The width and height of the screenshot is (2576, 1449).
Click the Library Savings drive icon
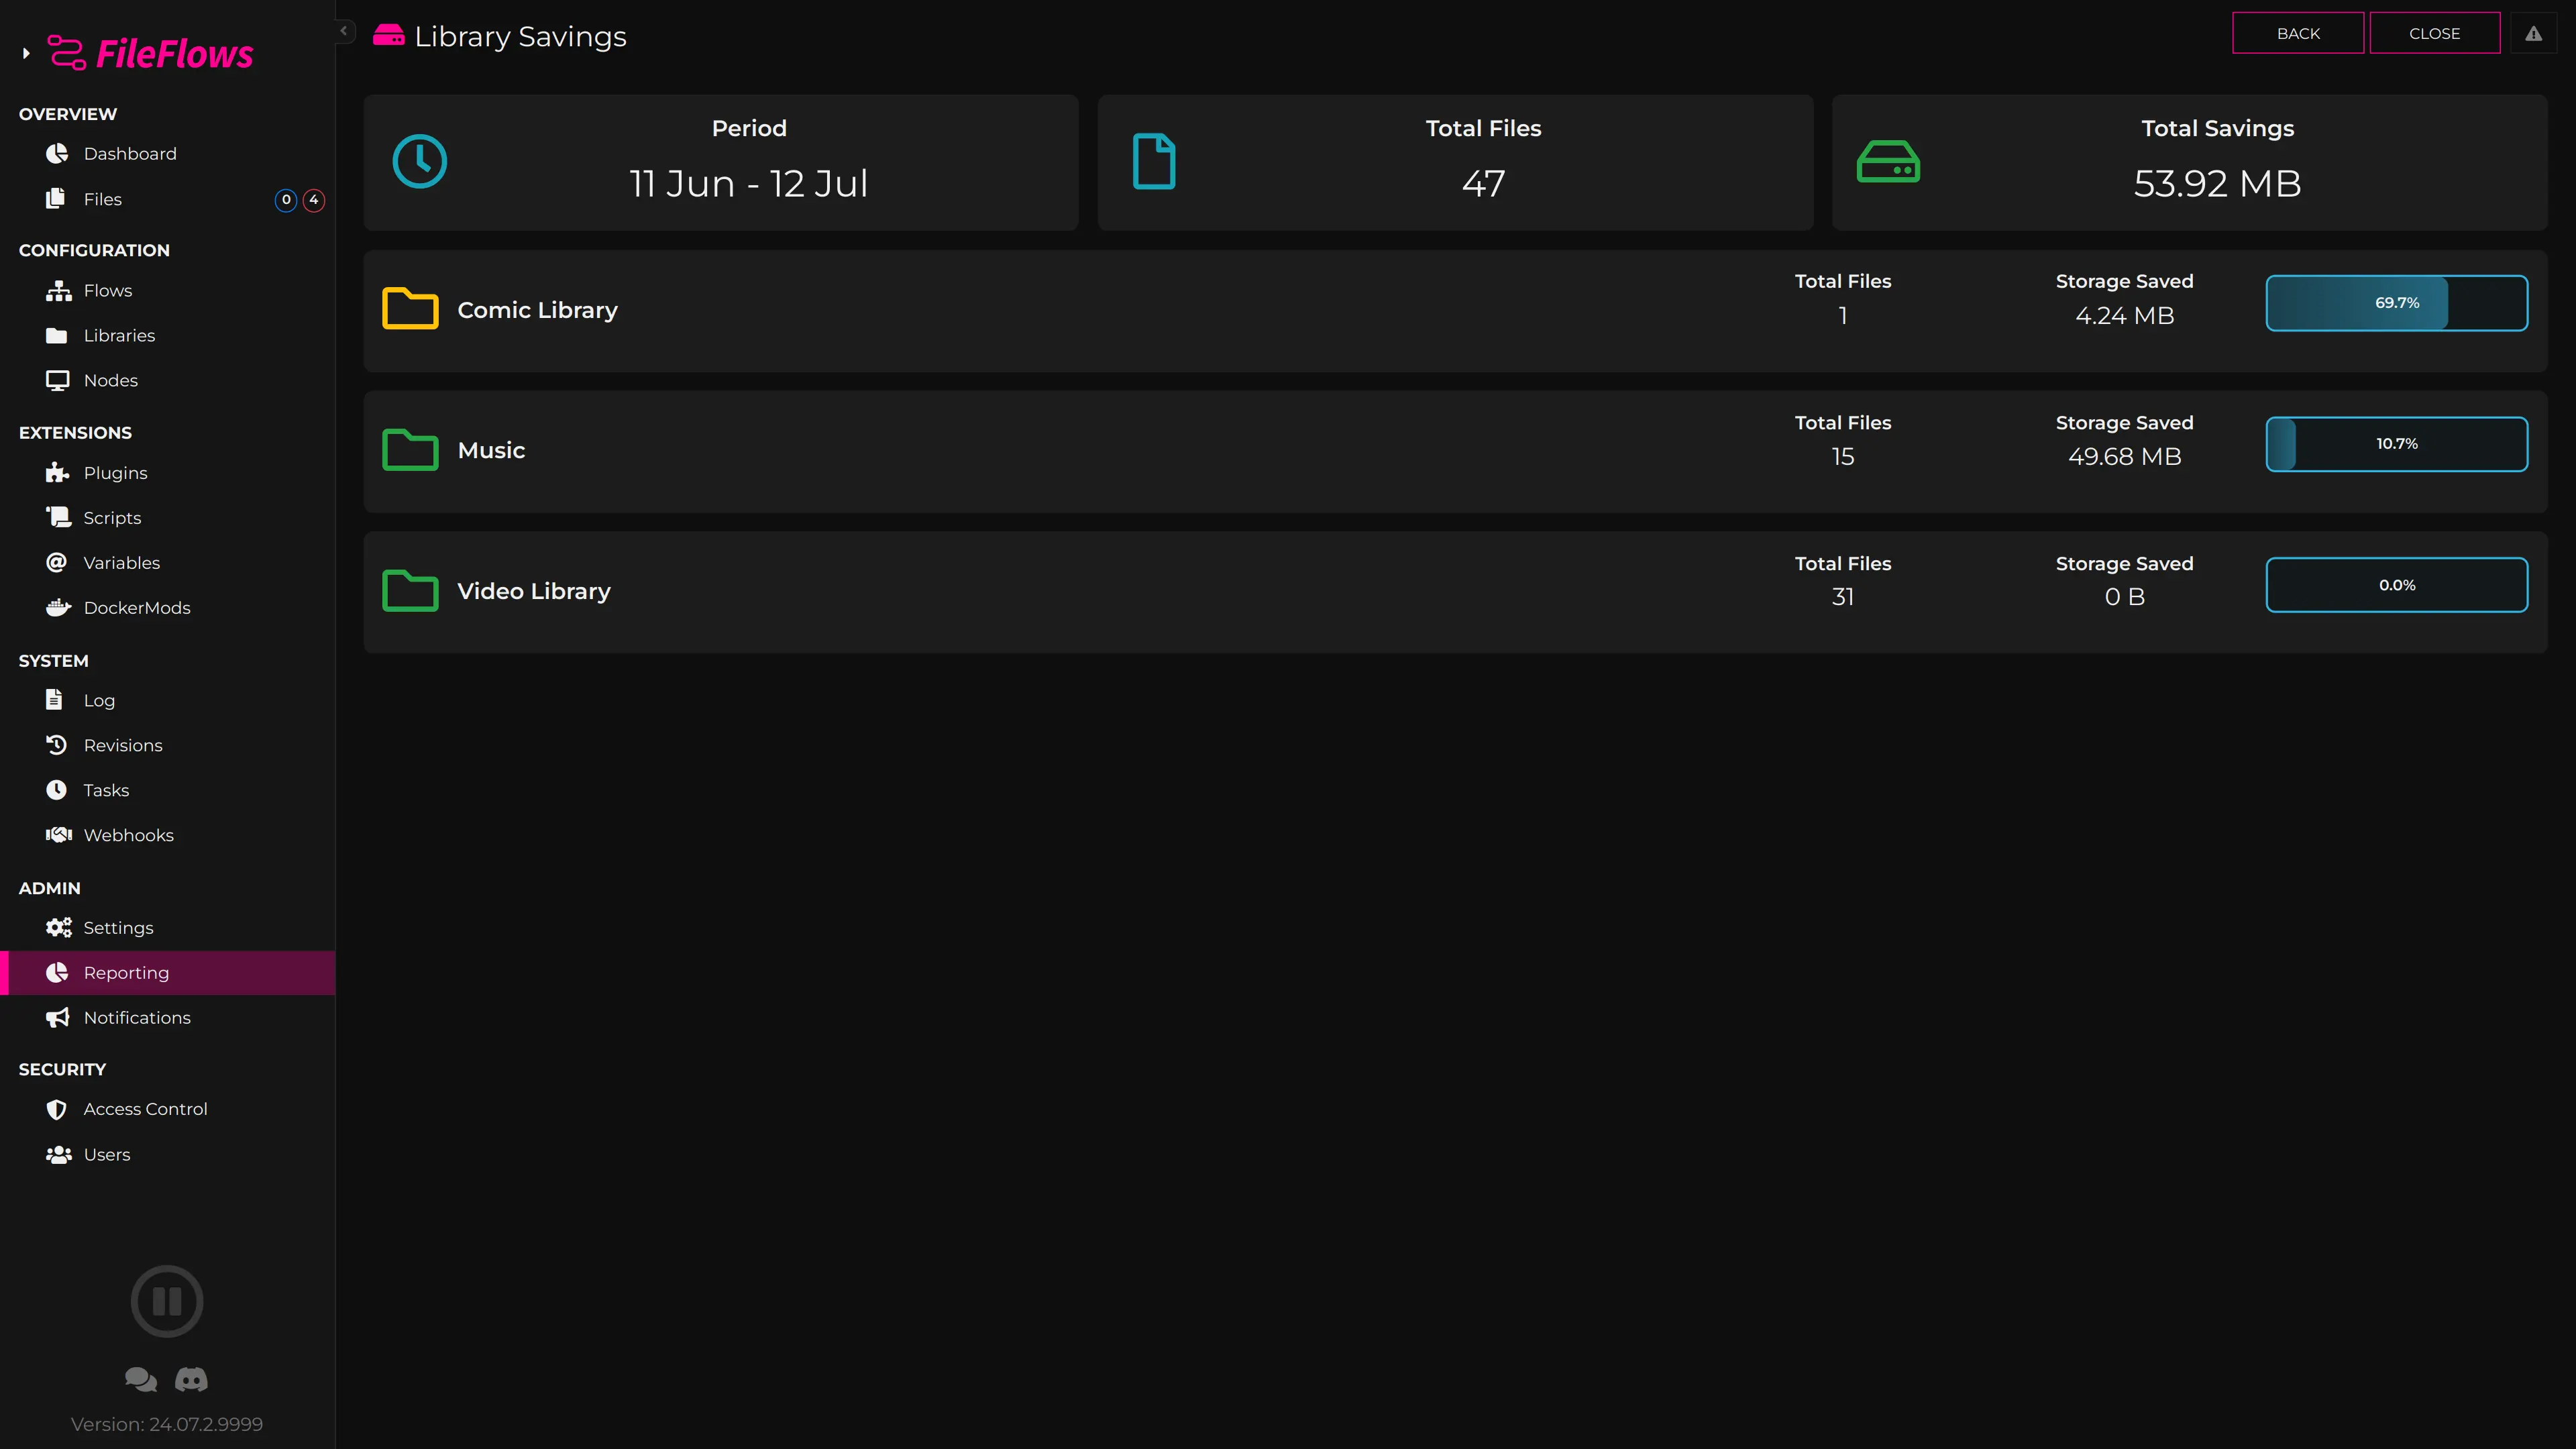(389, 36)
